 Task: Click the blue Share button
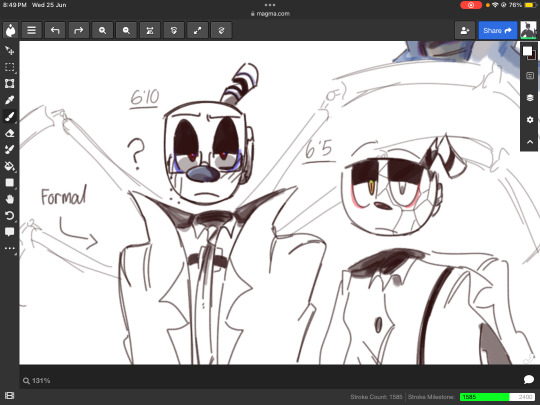click(x=497, y=30)
